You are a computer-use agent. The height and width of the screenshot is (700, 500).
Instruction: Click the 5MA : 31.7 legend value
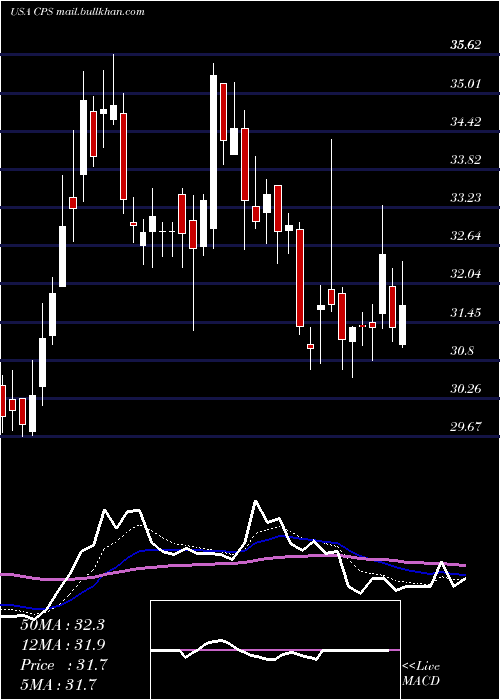[59, 684]
